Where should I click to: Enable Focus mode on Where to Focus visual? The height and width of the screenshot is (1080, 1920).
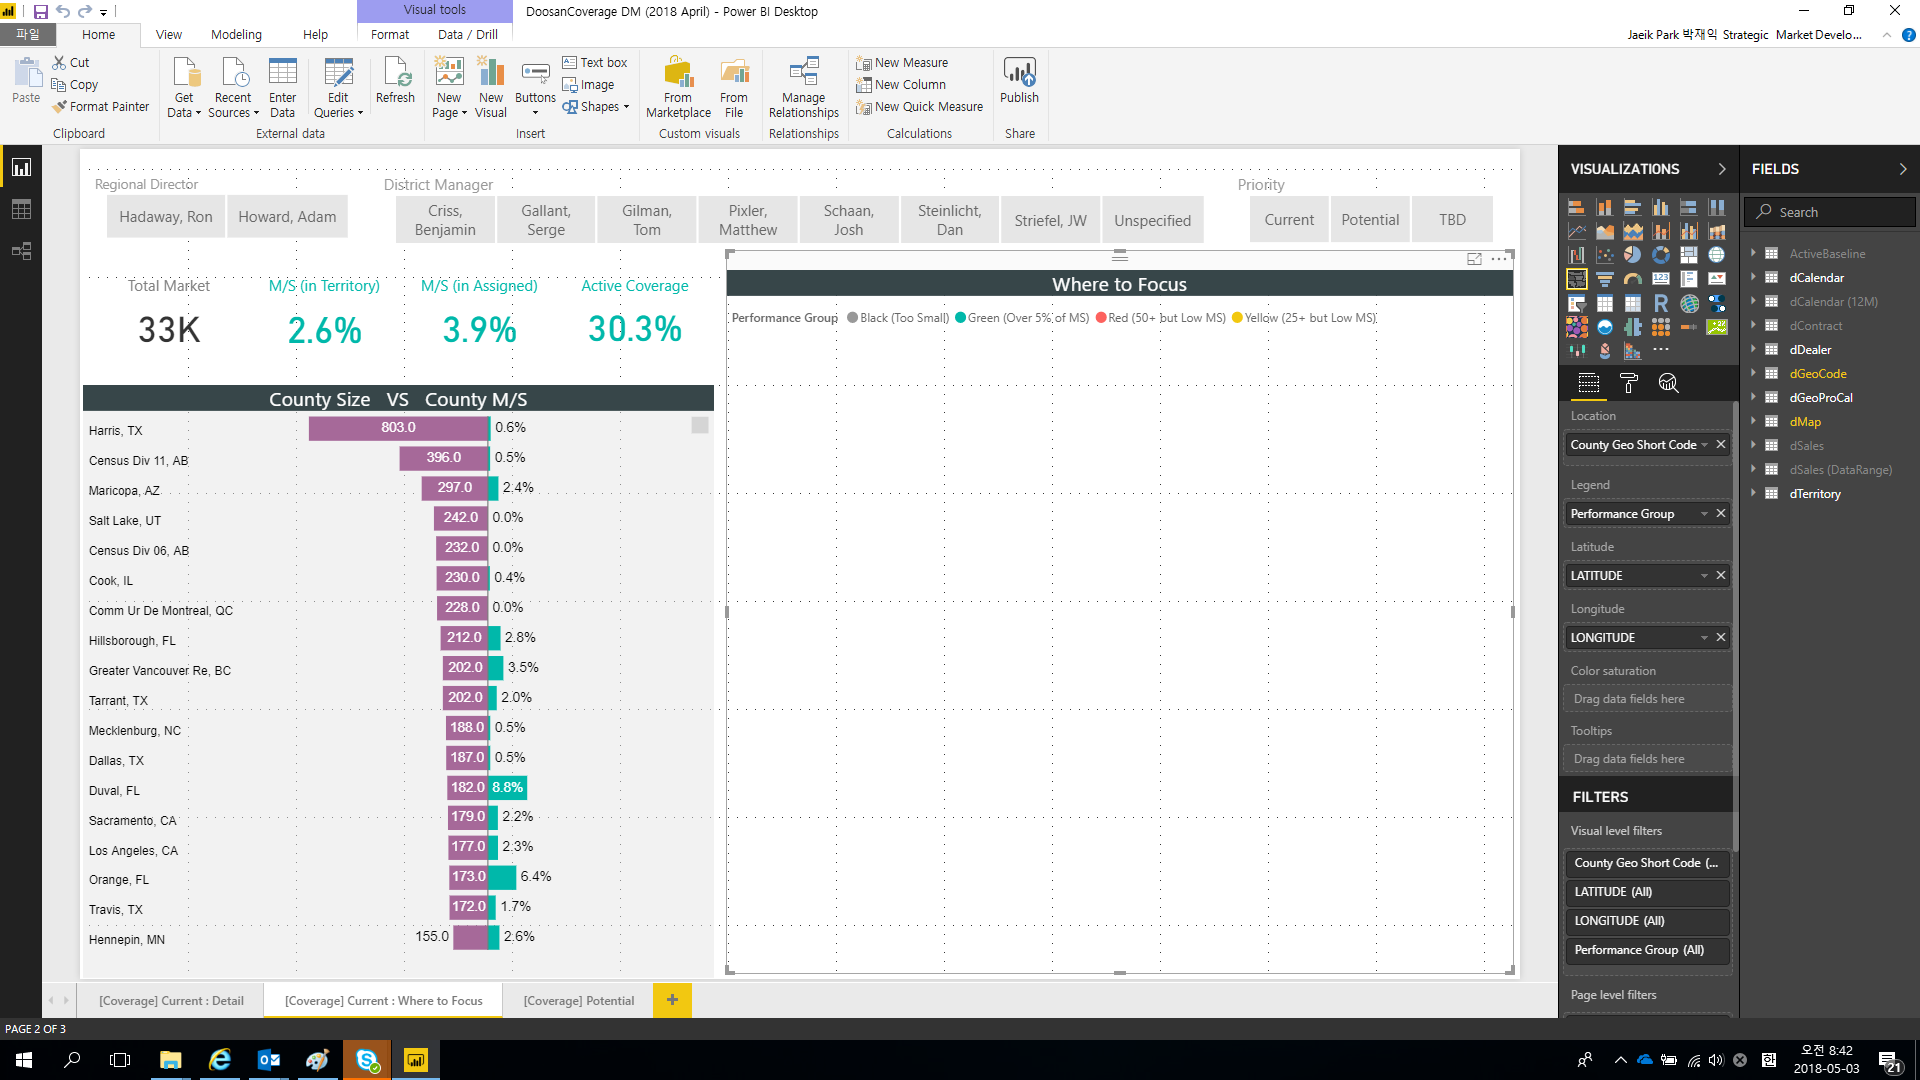pos(1474,259)
